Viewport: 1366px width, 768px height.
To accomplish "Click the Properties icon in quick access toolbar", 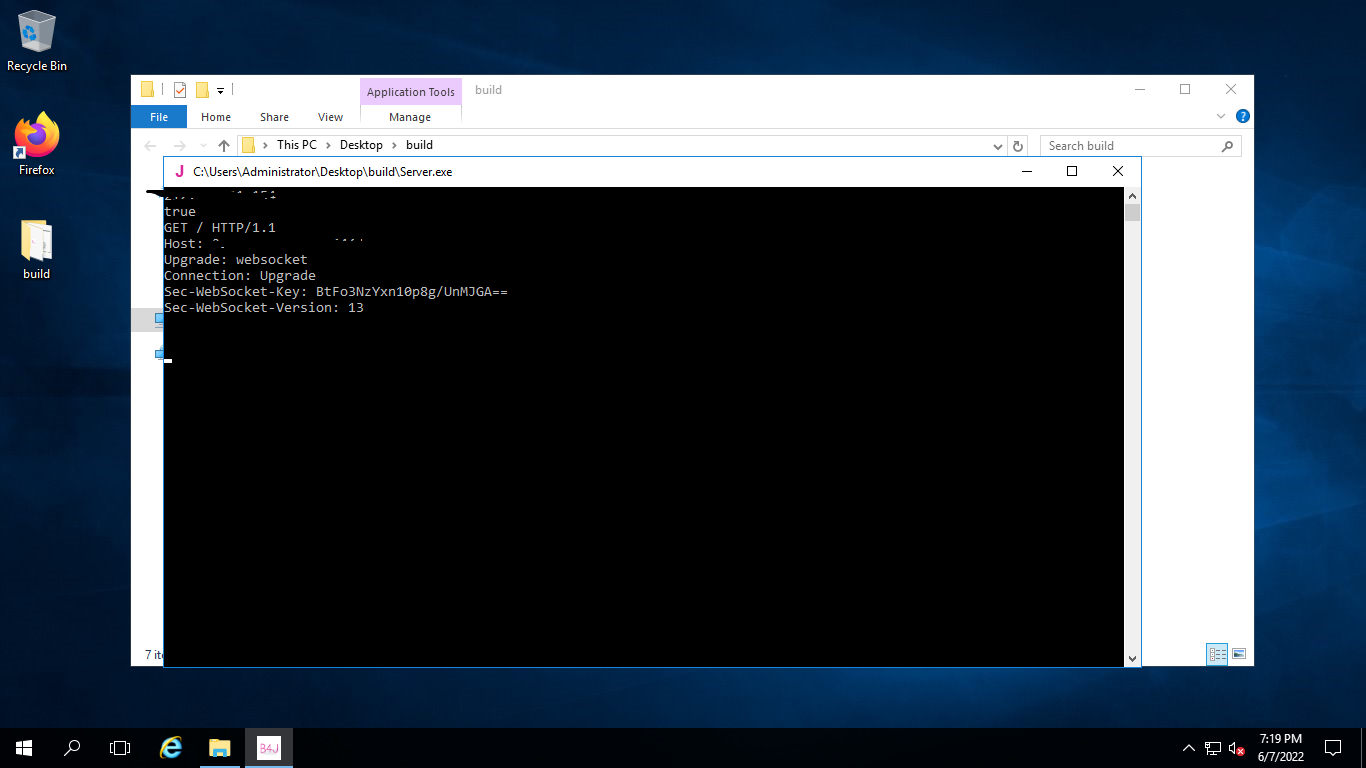I will click(x=180, y=90).
